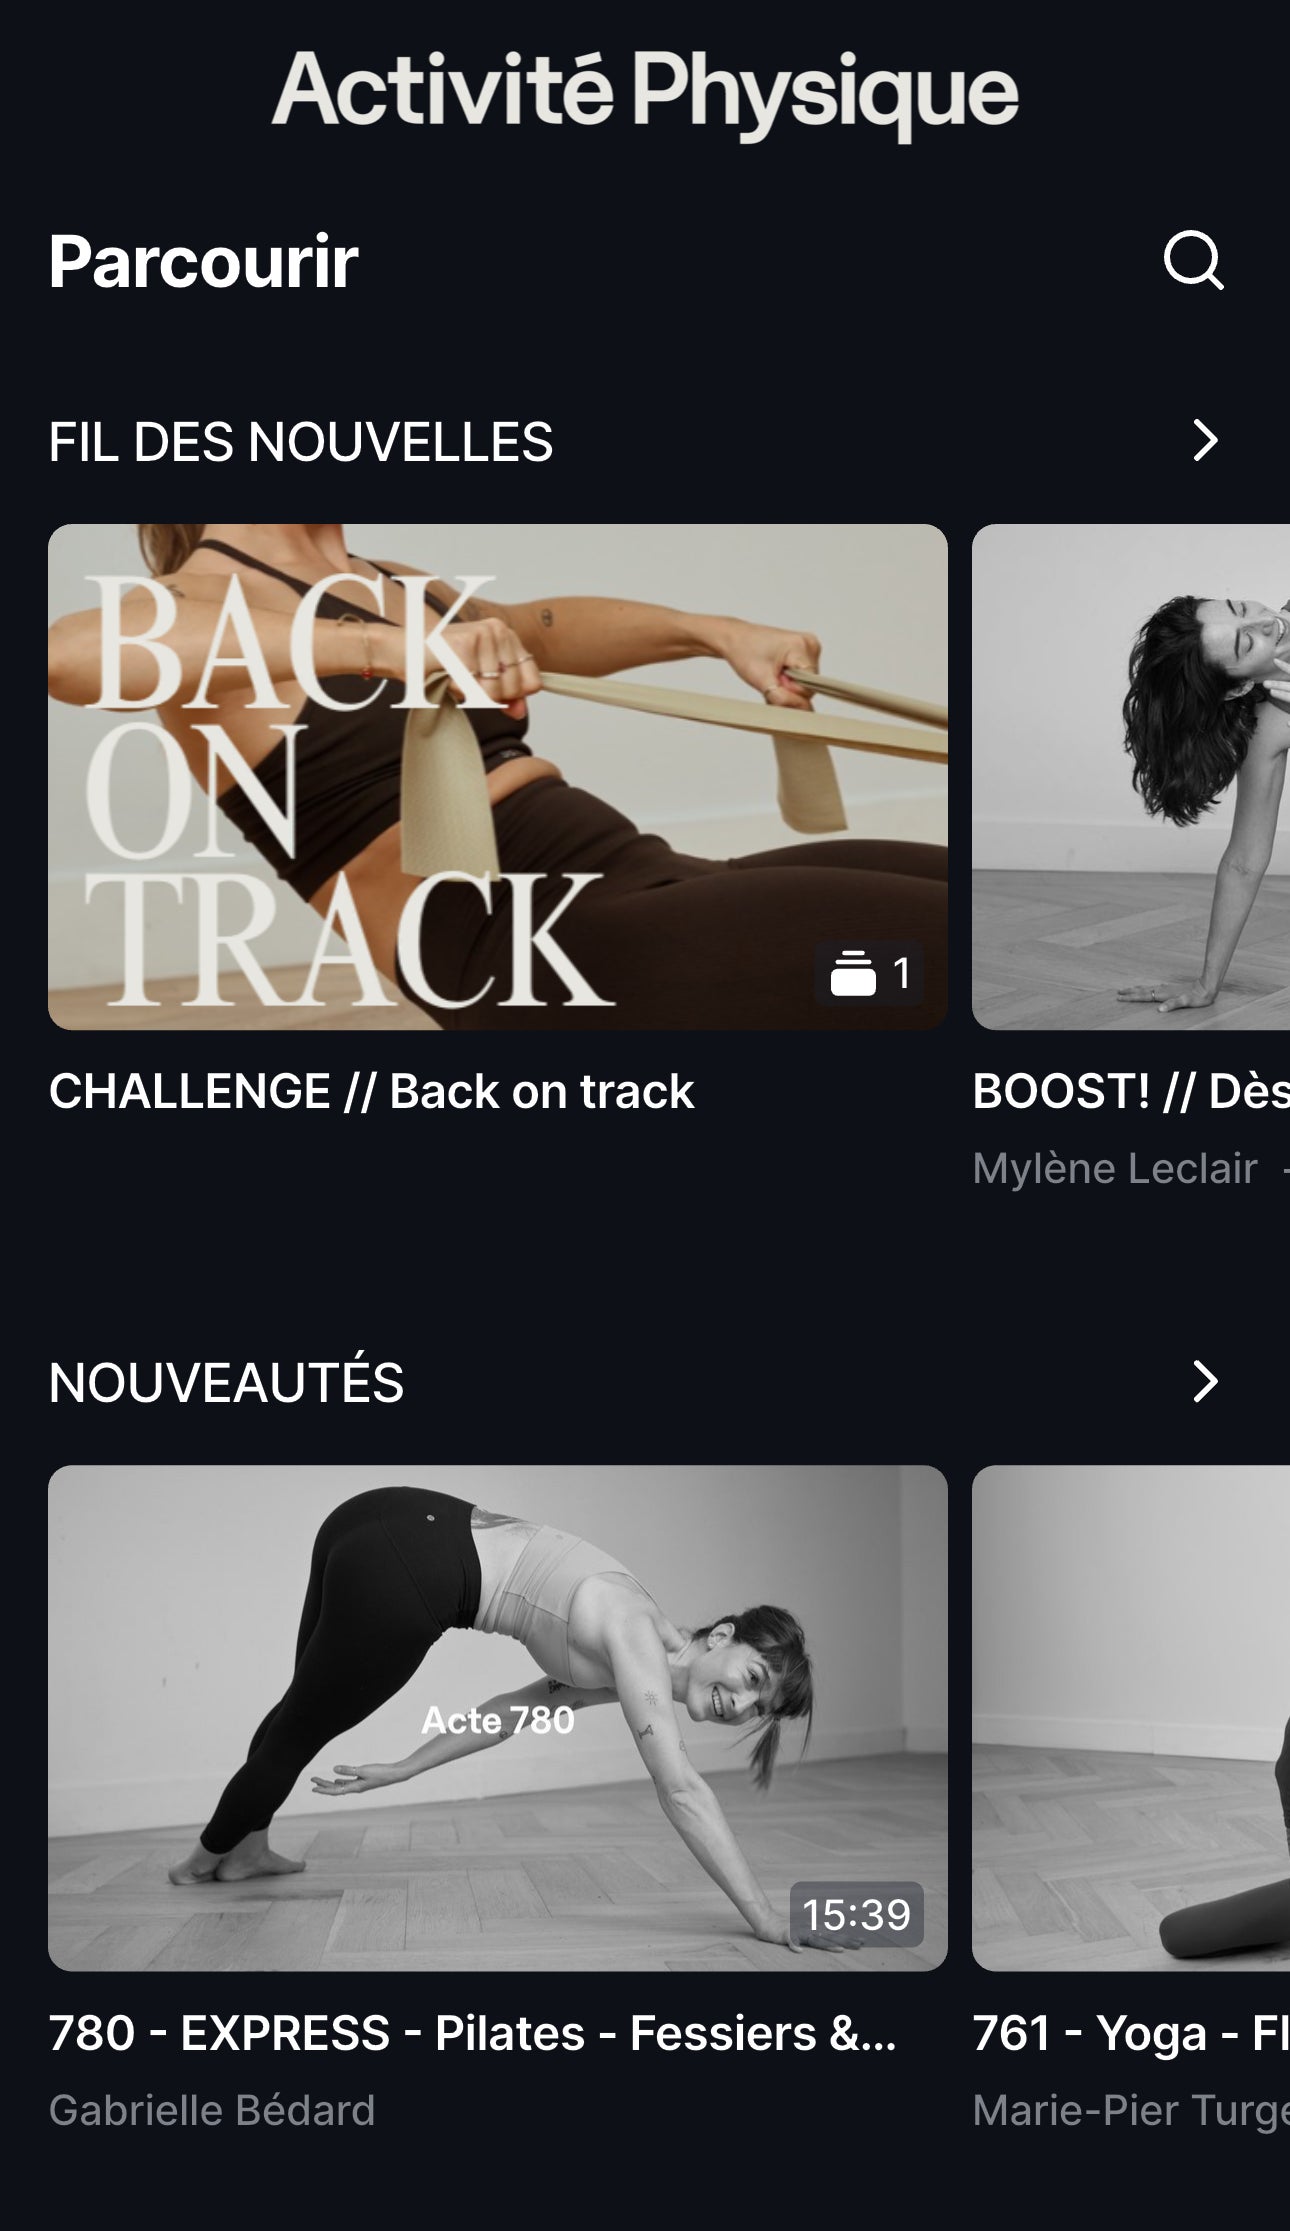Tap instructor name Marie-Pier Turge

point(1131,2110)
